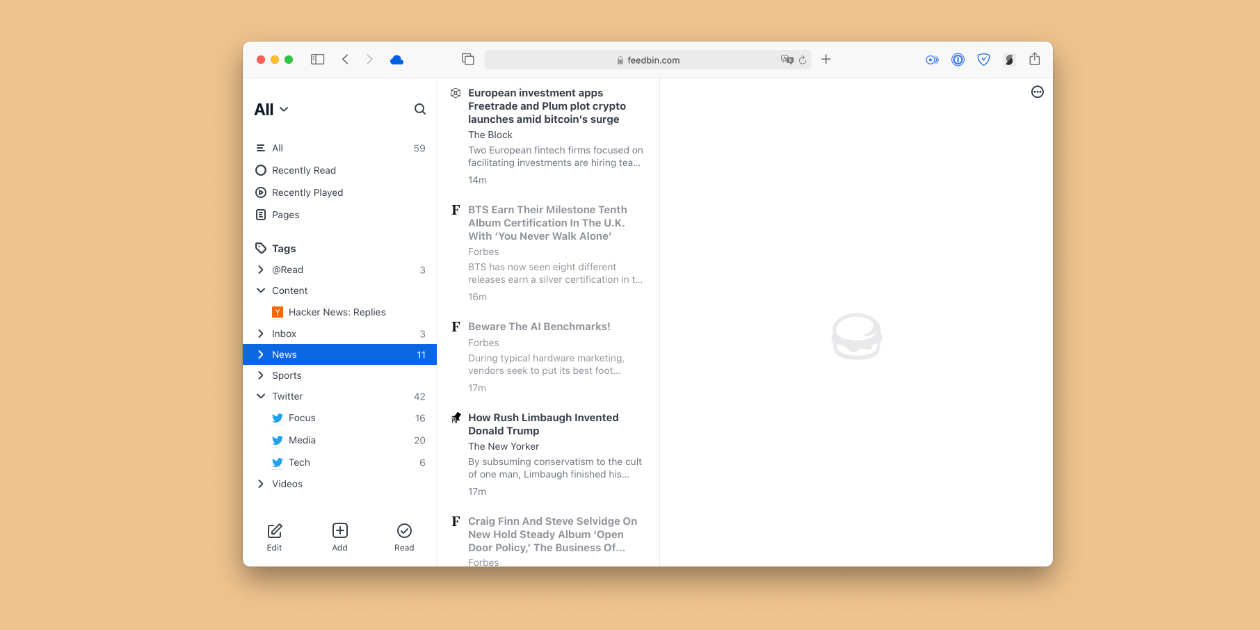Open the Pages section

tap(340, 214)
